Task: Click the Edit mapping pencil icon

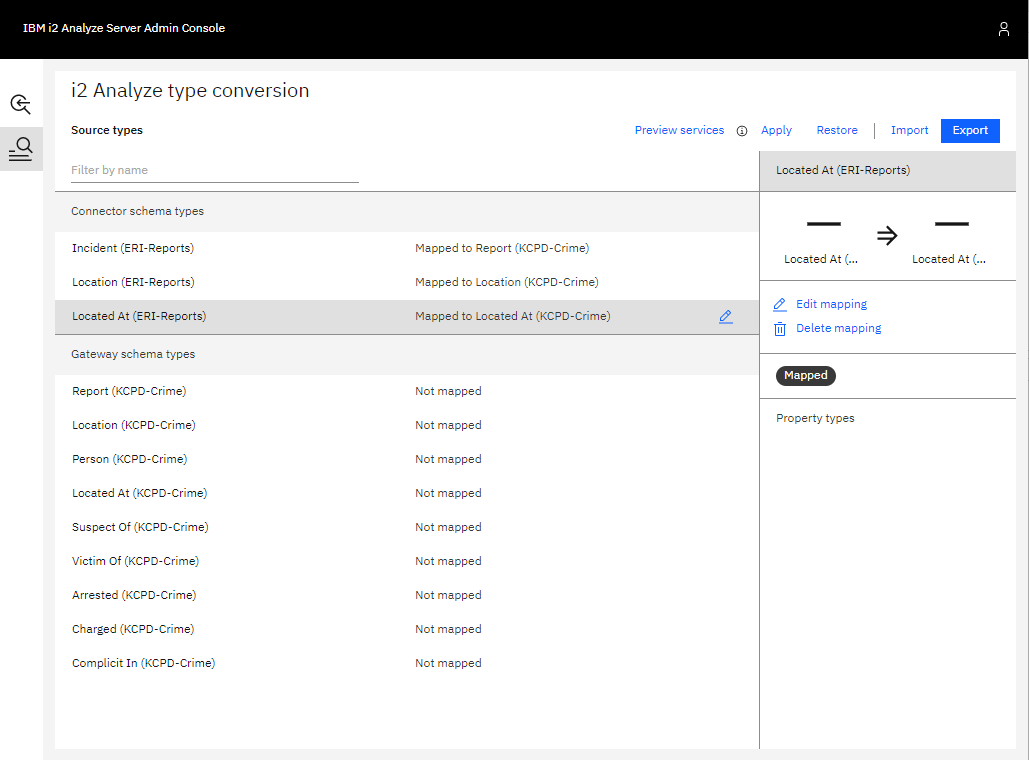Action: [x=780, y=304]
